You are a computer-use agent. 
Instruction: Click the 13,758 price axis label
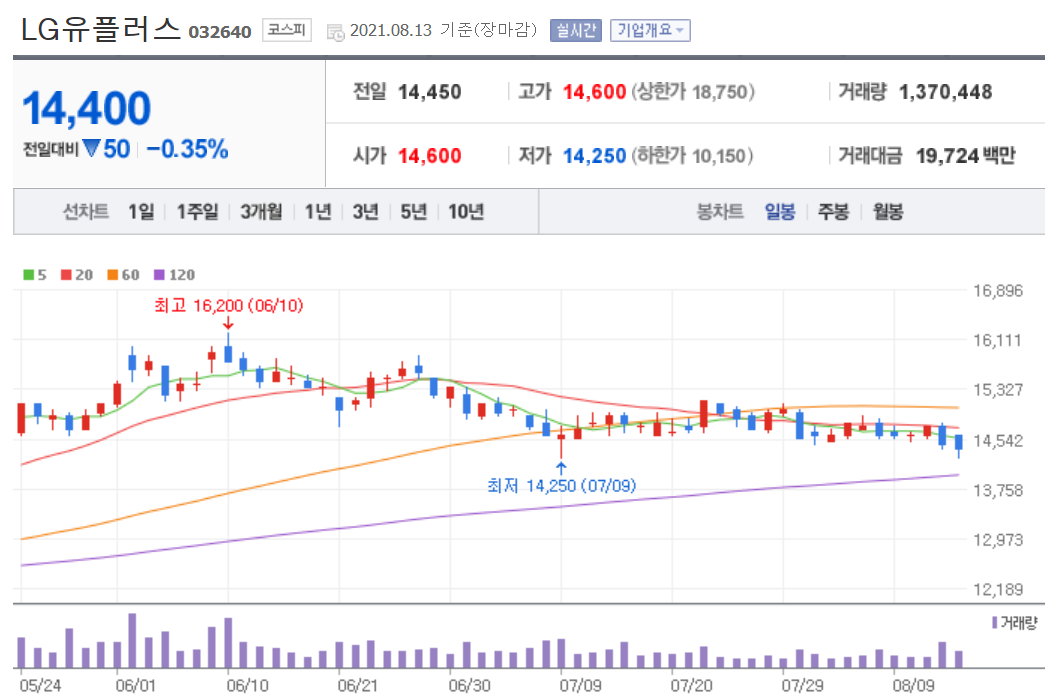click(998, 491)
